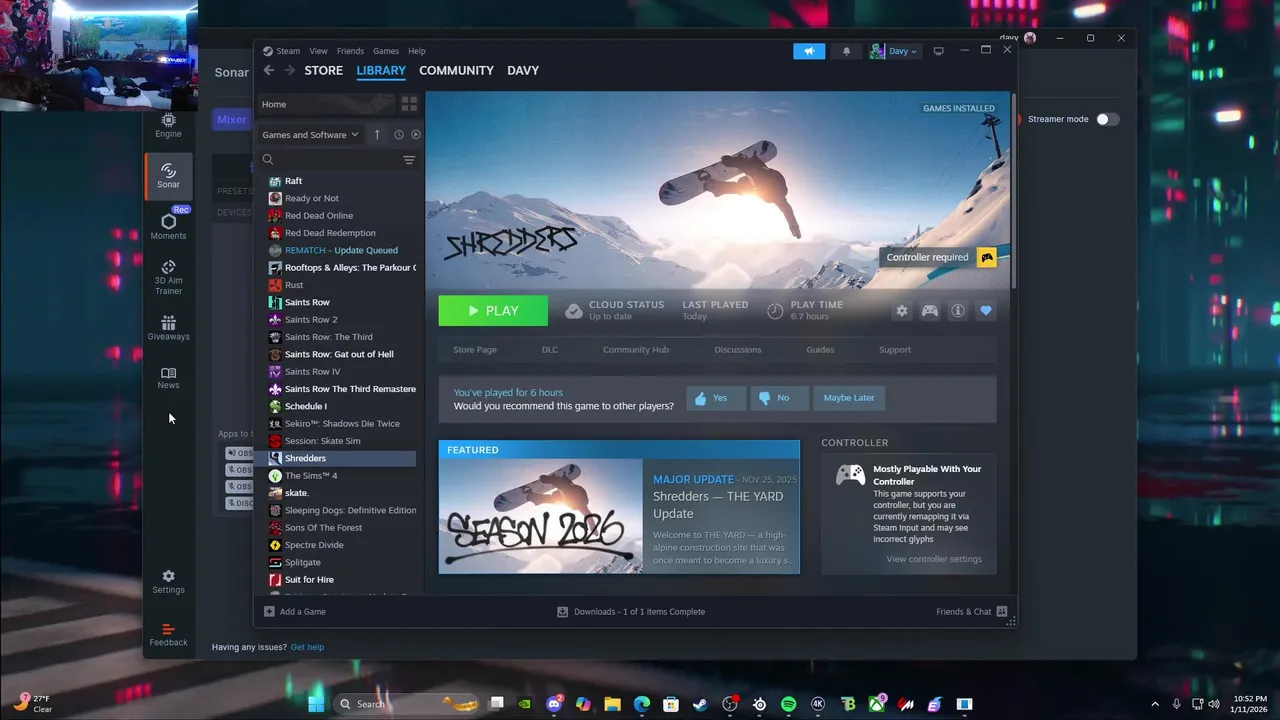Open Engine in SteelSeries sidebar
1280x720 pixels.
(x=168, y=125)
